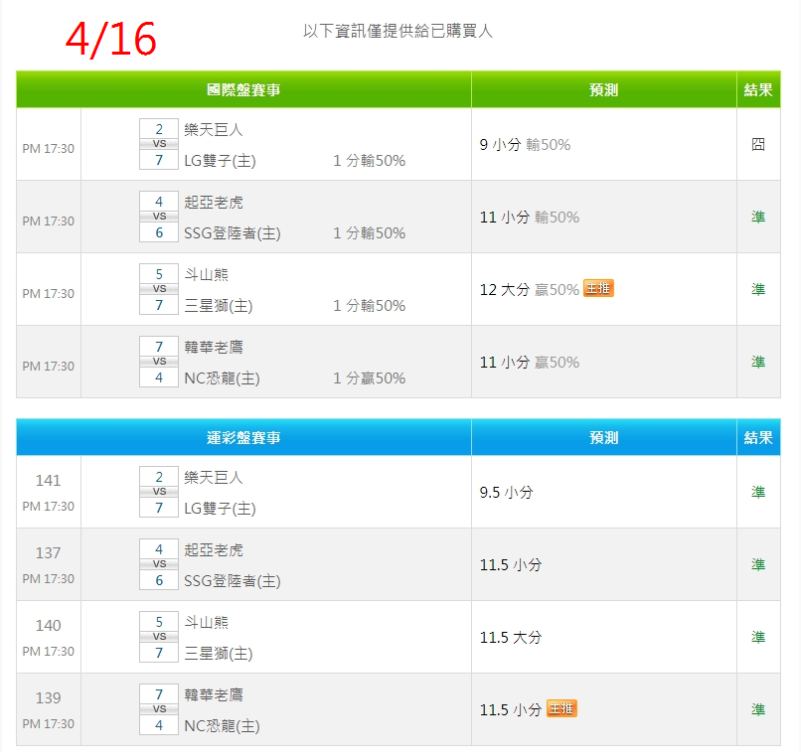
Task: Click the spread 1 分贏50% beside NC恐龍(主)
Action: click(369, 379)
